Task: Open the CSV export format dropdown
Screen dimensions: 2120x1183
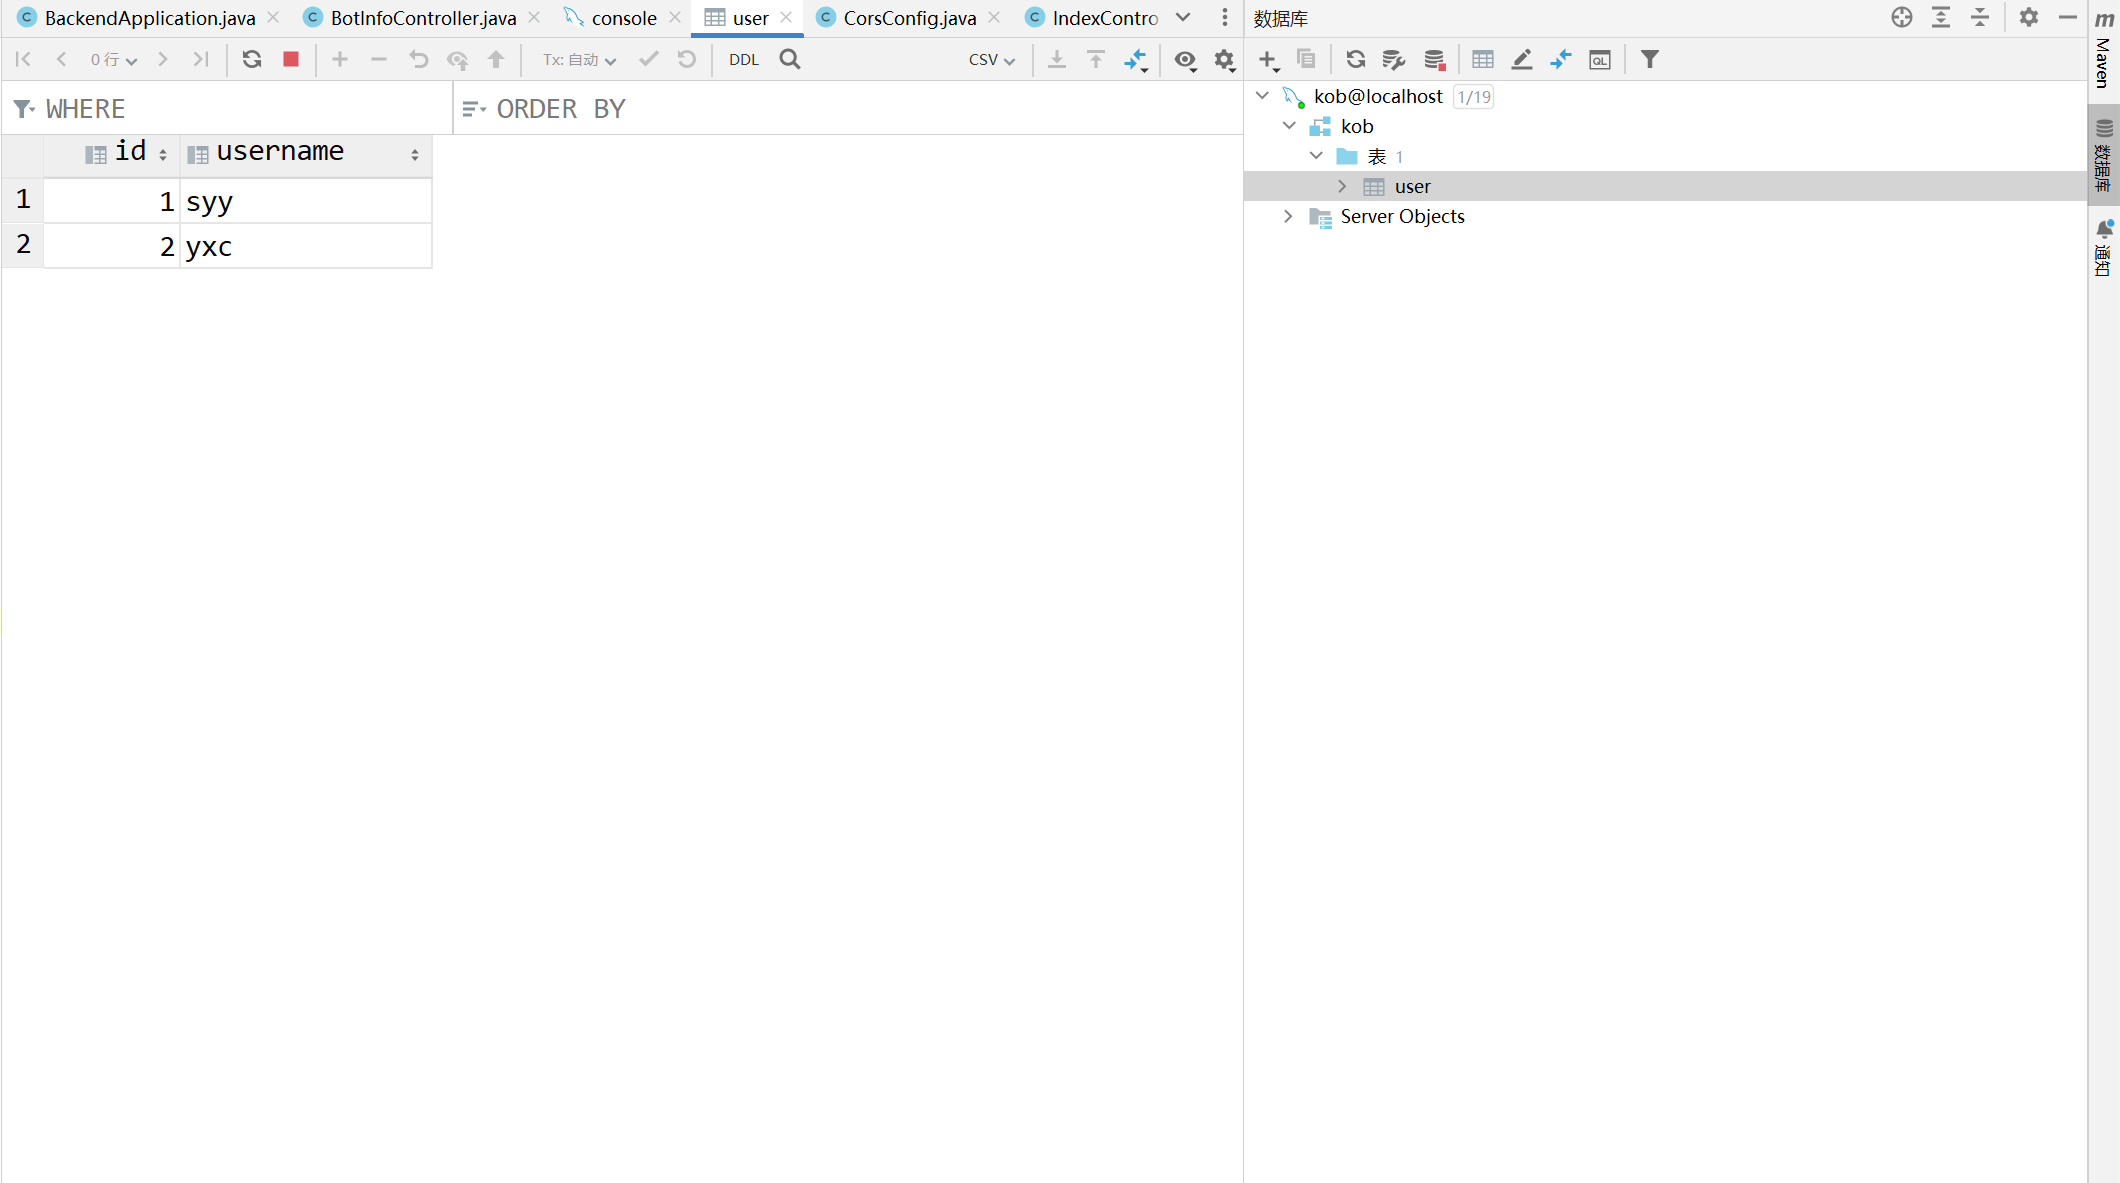Action: [992, 60]
